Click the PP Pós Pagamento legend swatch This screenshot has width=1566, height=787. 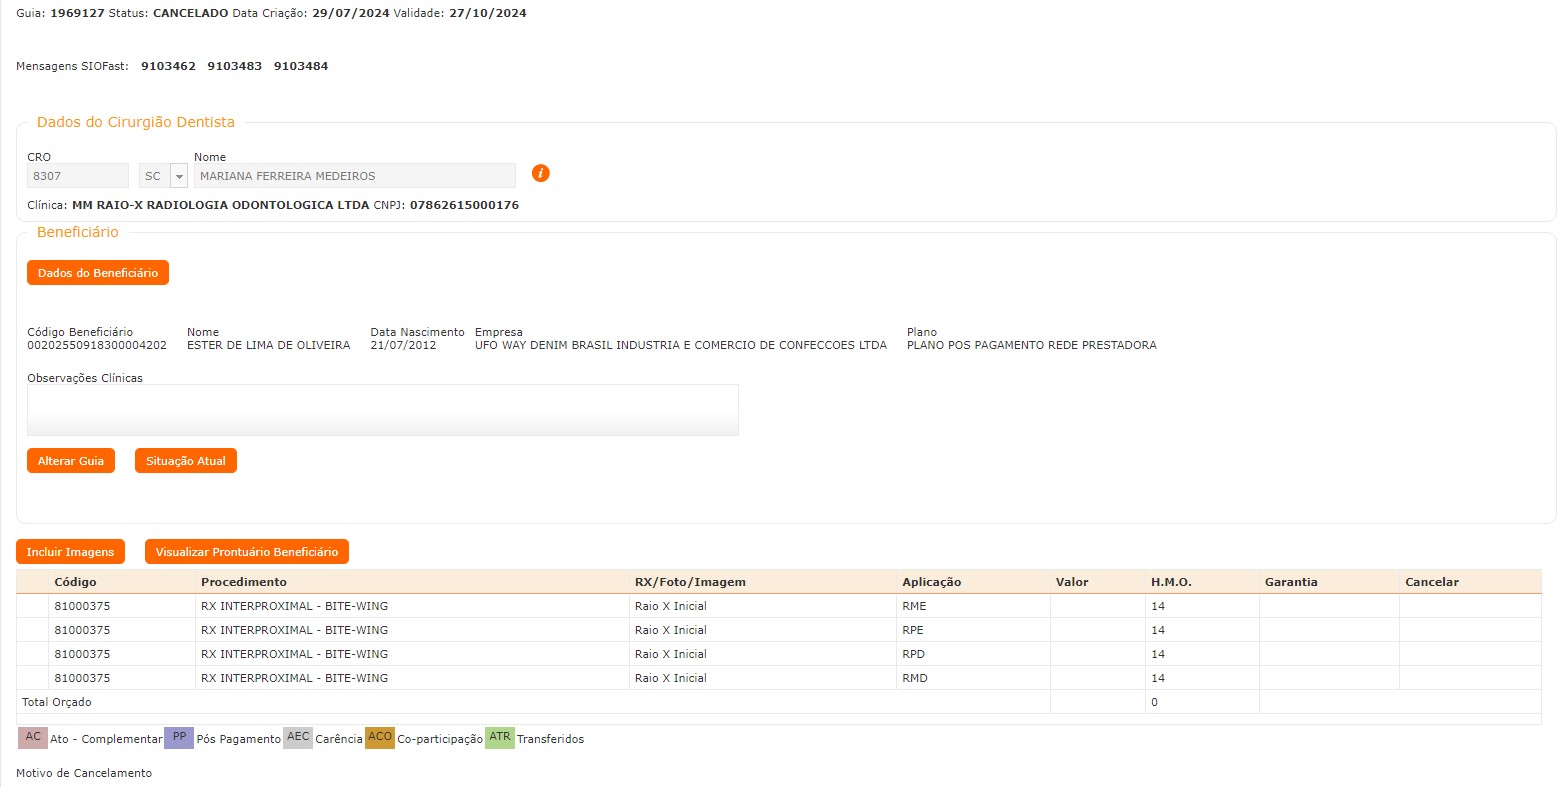pyautogui.click(x=179, y=738)
